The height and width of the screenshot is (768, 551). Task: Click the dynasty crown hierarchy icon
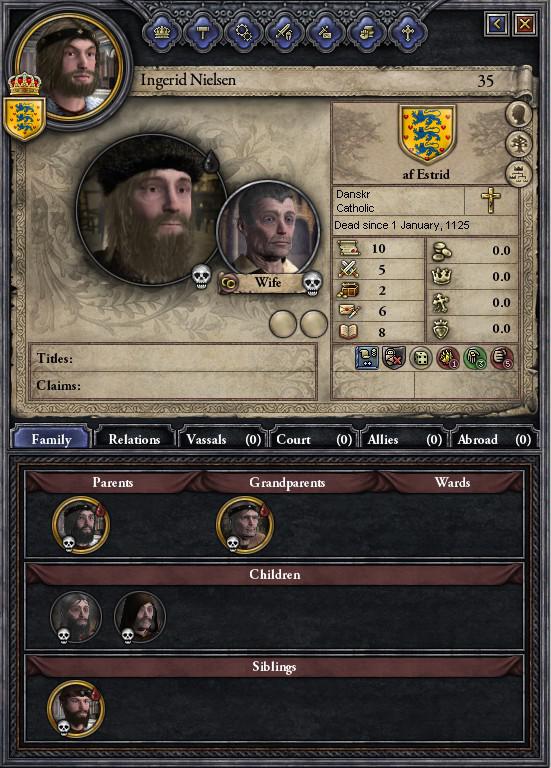518,174
